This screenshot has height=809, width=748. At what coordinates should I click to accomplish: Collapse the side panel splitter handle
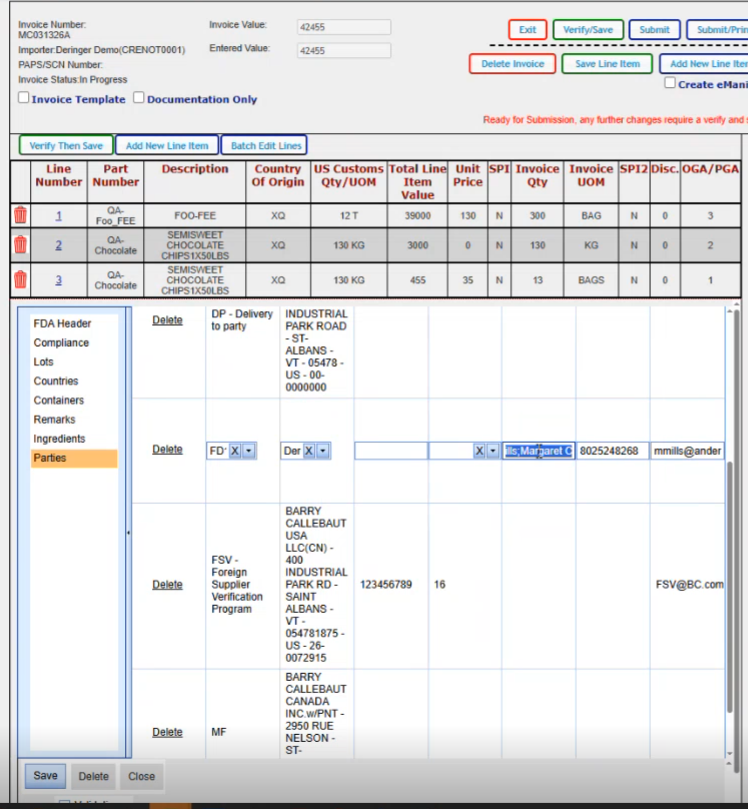coord(127,533)
